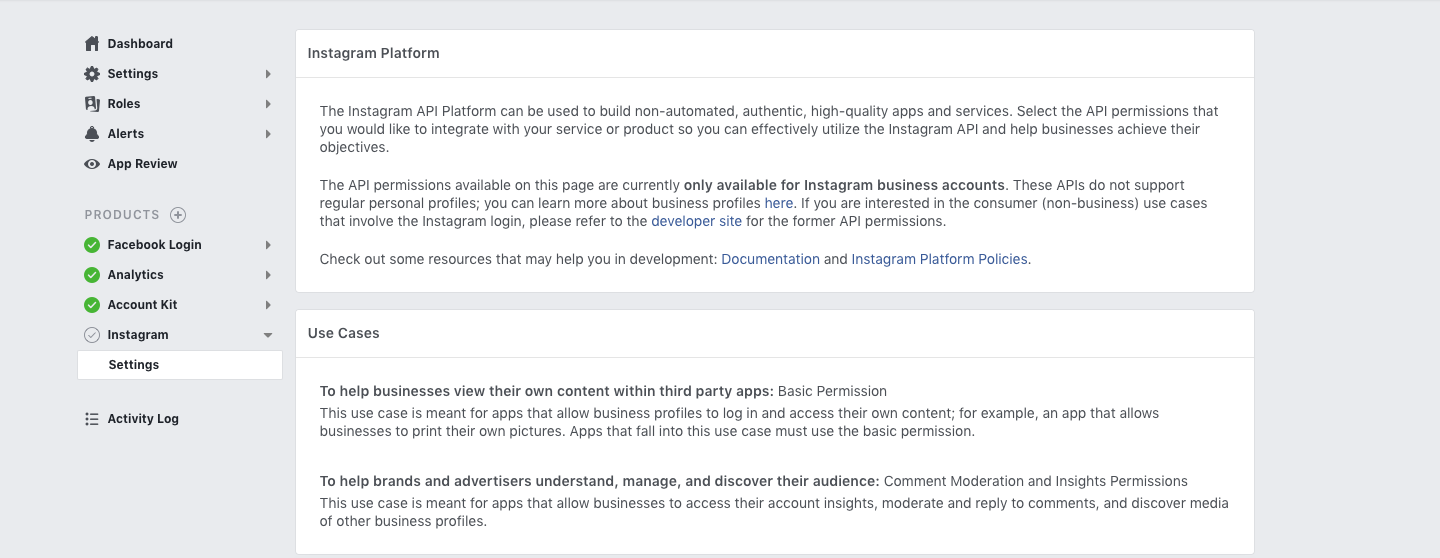This screenshot has width=1440, height=558.
Task: Click the 'here' business profiles link
Action: [778, 203]
